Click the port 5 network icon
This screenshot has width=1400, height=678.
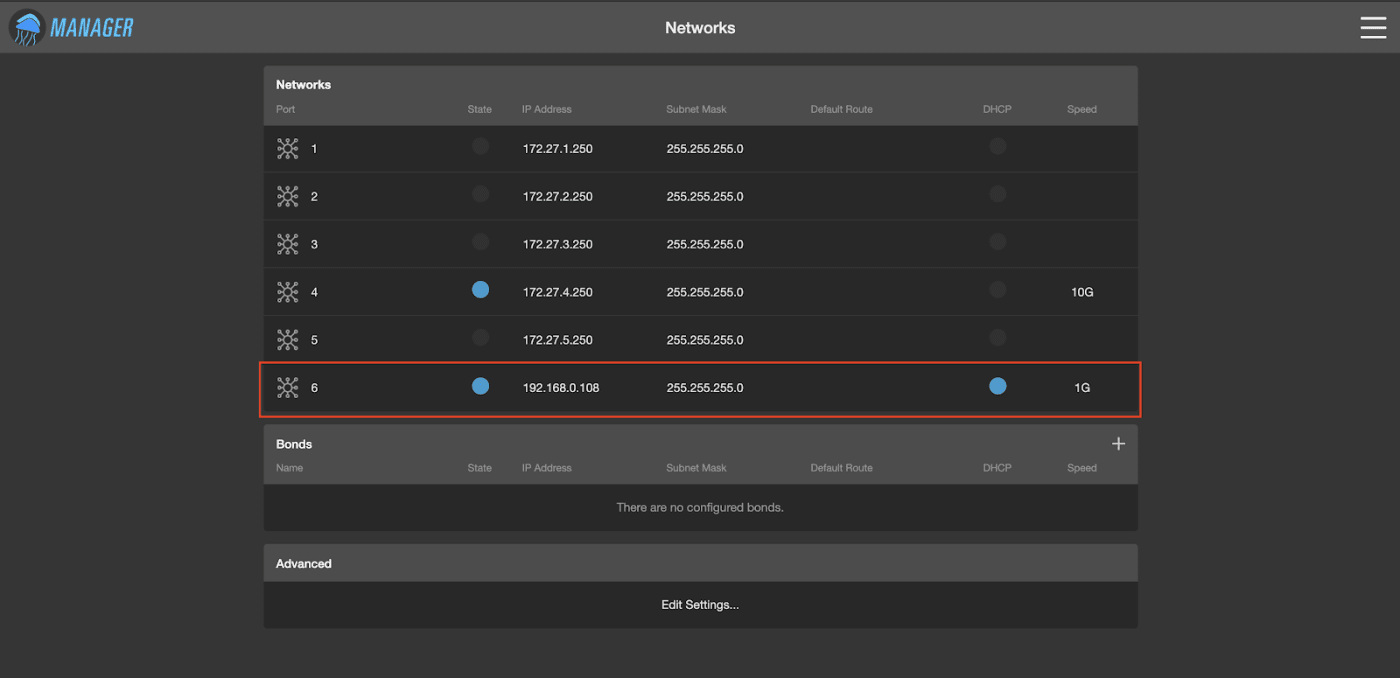[x=288, y=339]
